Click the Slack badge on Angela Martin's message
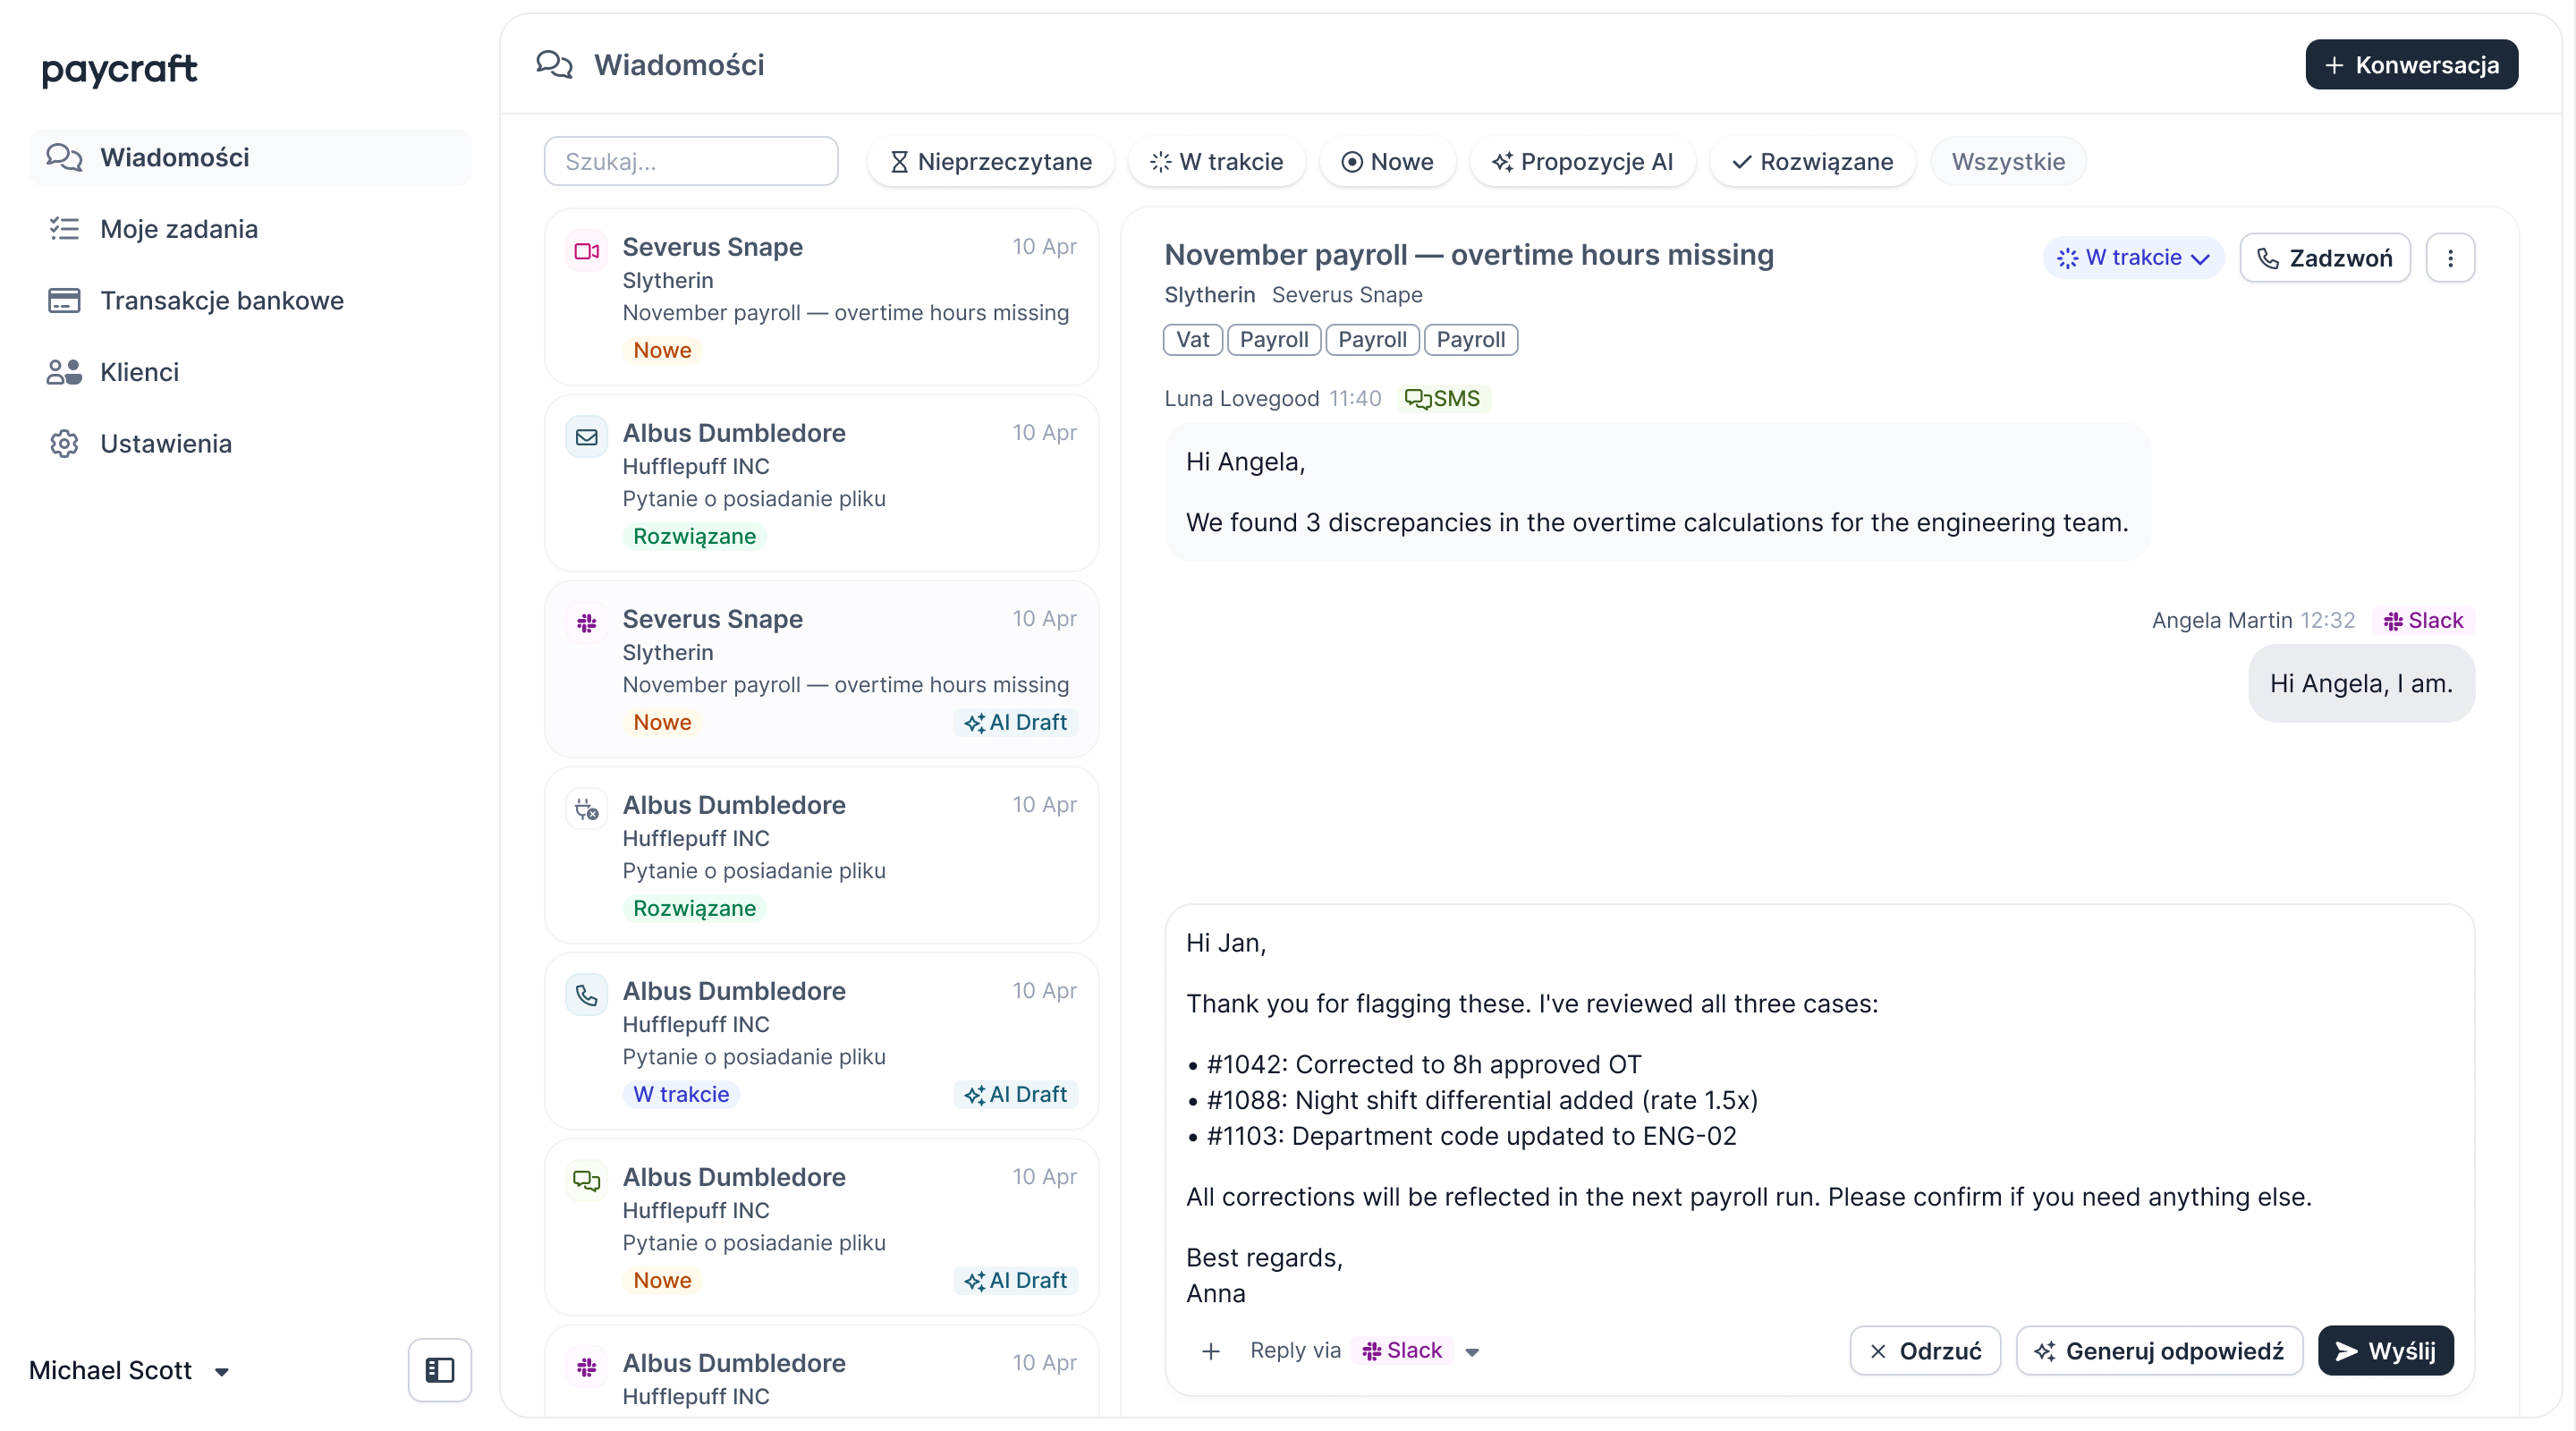Viewport: 2576px width, 1431px height. click(2423, 620)
